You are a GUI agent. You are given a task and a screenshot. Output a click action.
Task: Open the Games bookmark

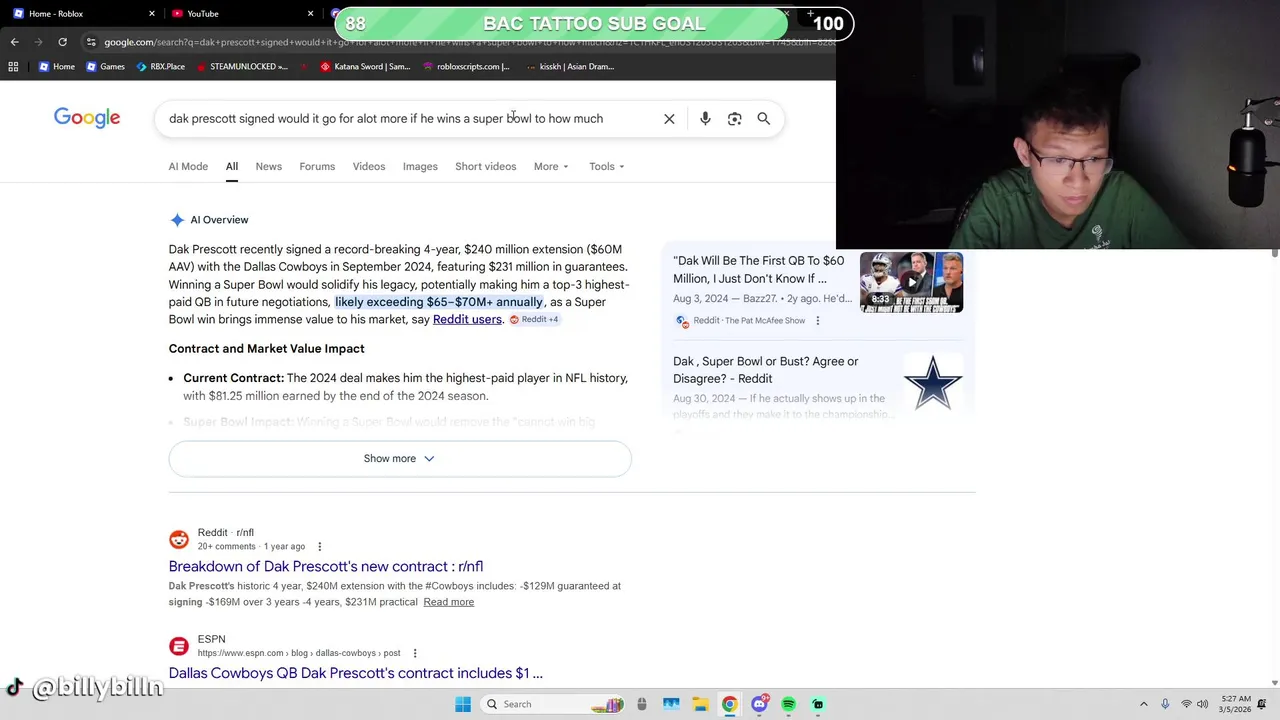(105, 66)
